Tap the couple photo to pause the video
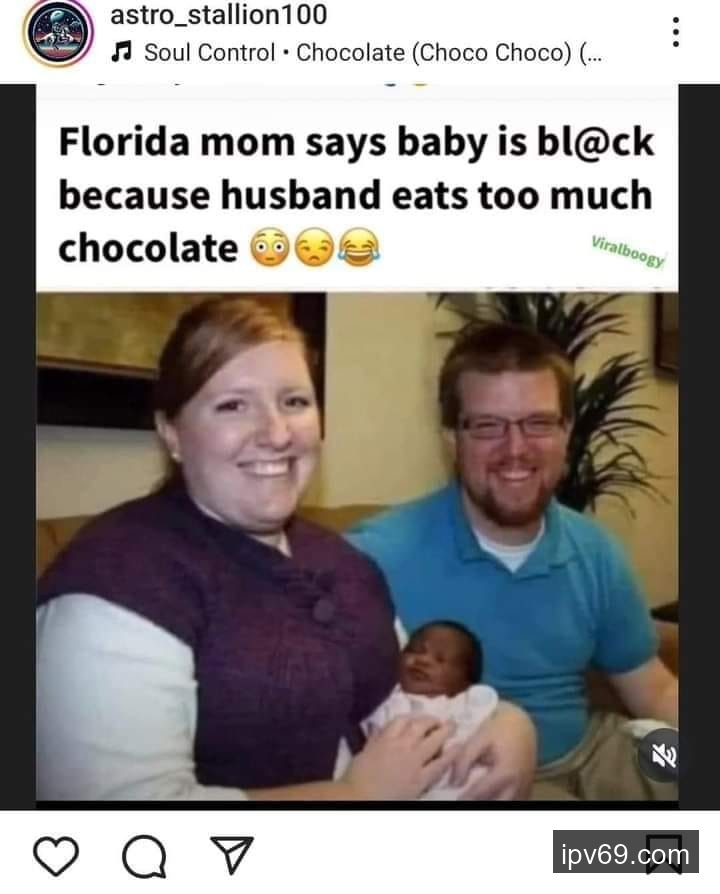Screen dimensions: 720x894 pyautogui.click(x=357, y=546)
